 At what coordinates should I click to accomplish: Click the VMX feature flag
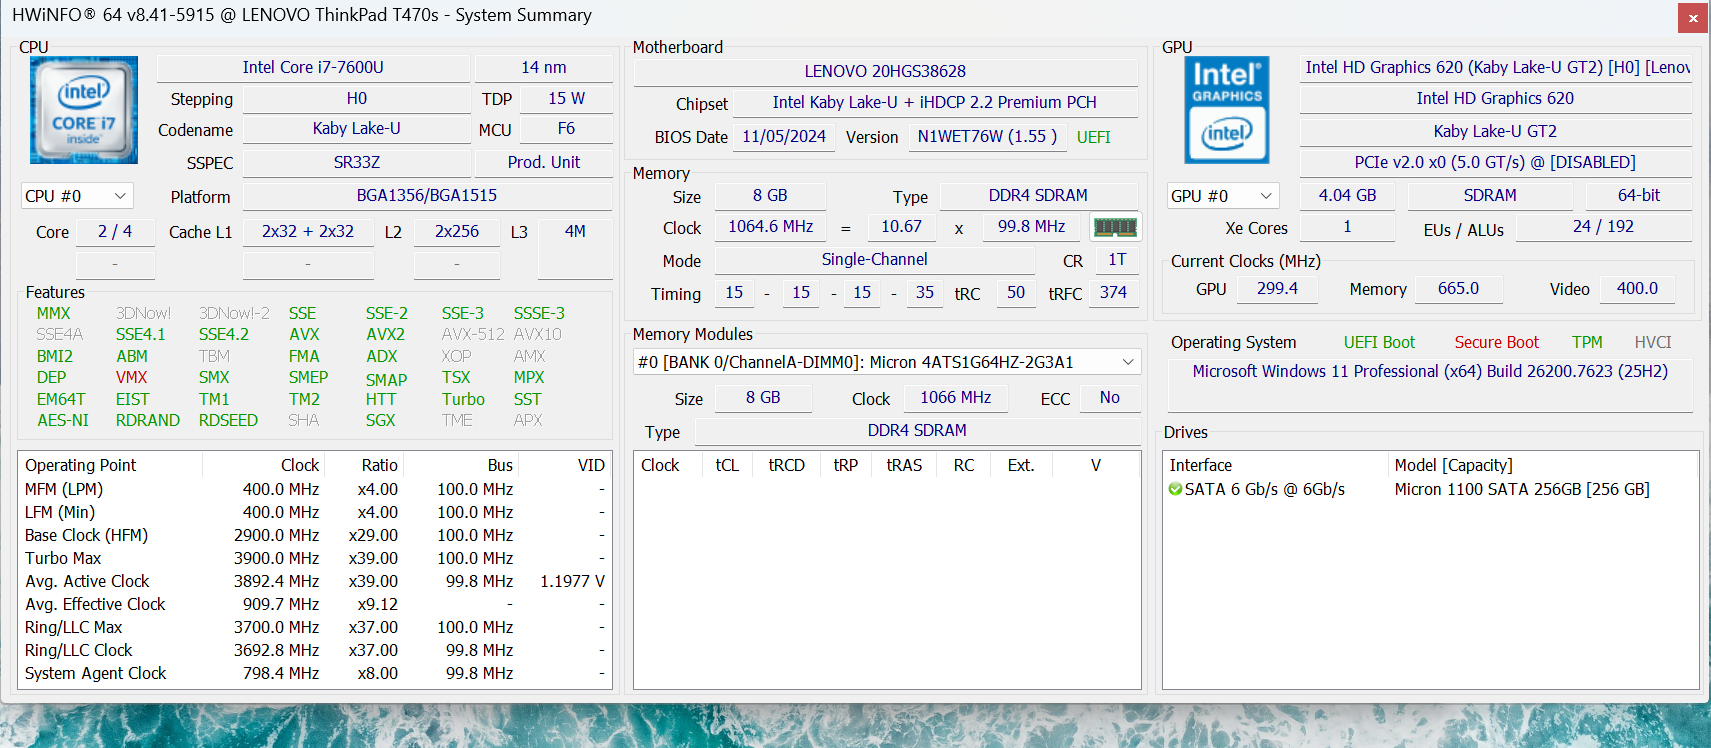point(132,378)
